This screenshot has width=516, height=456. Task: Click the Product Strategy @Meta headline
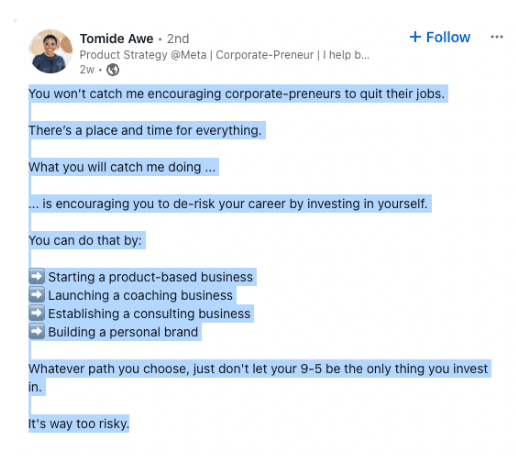(x=224, y=55)
